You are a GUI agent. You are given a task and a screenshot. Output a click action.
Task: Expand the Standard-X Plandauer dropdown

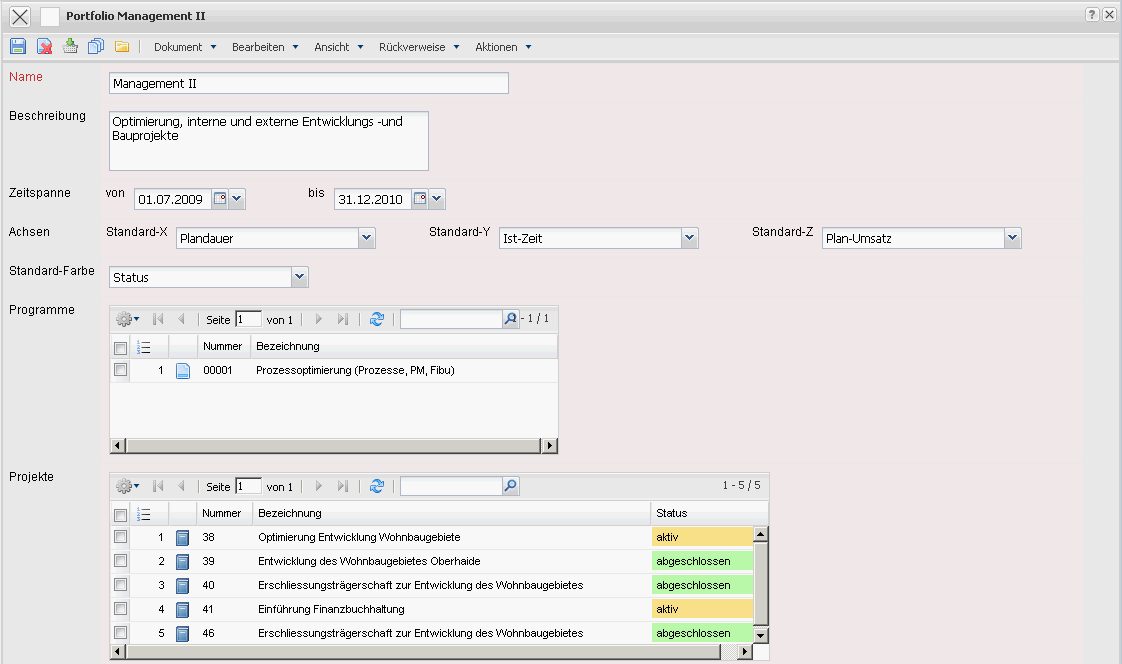coord(367,238)
